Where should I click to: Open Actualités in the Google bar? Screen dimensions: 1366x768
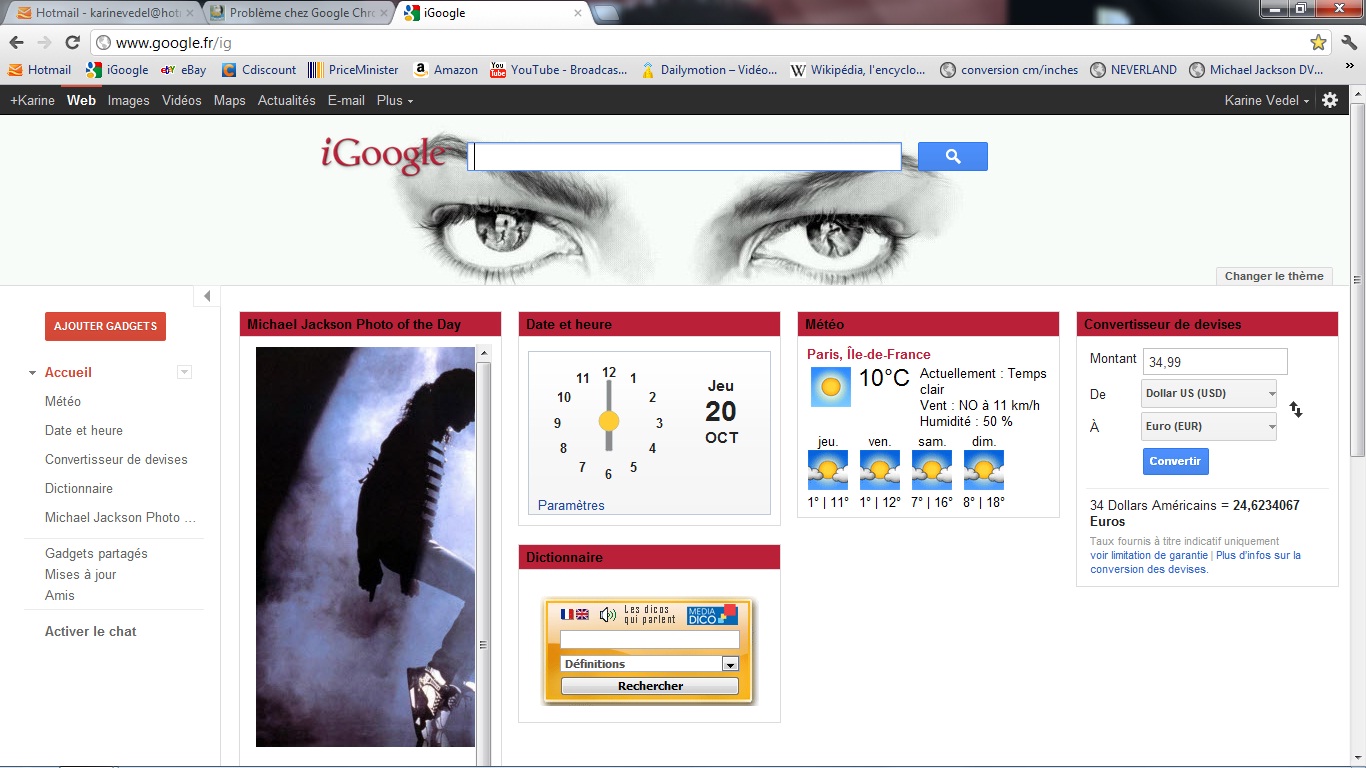click(287, 100)
